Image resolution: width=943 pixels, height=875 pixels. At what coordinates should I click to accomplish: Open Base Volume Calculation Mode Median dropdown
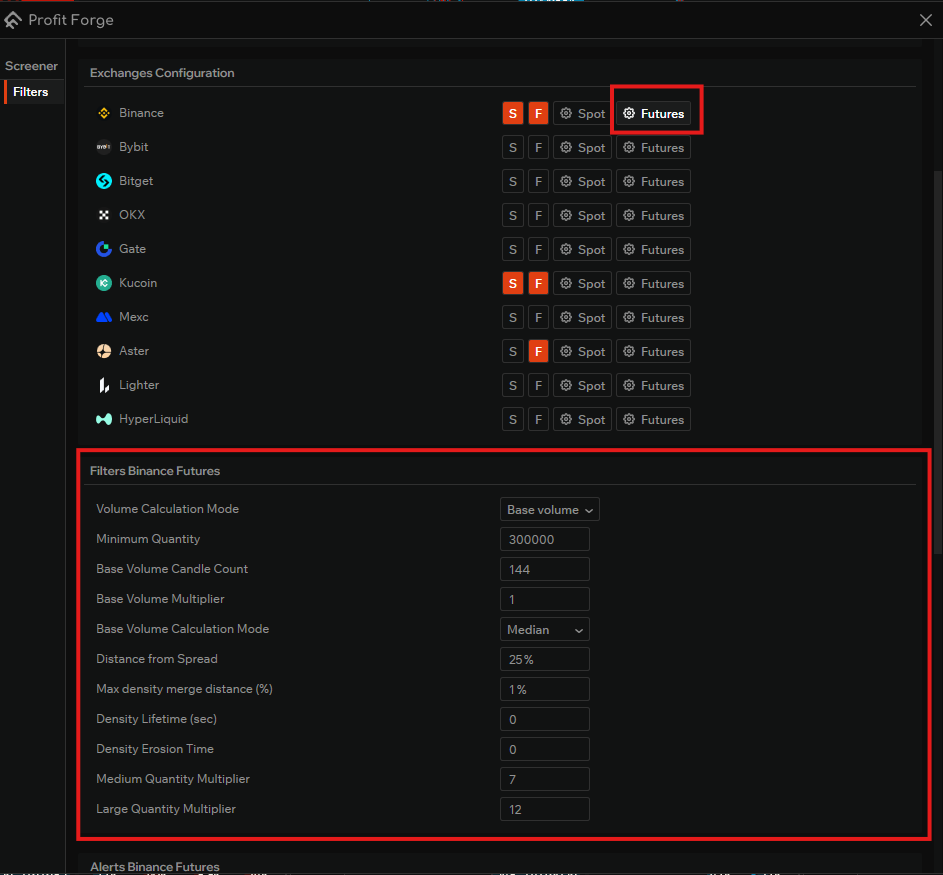[x=545, y=630]
